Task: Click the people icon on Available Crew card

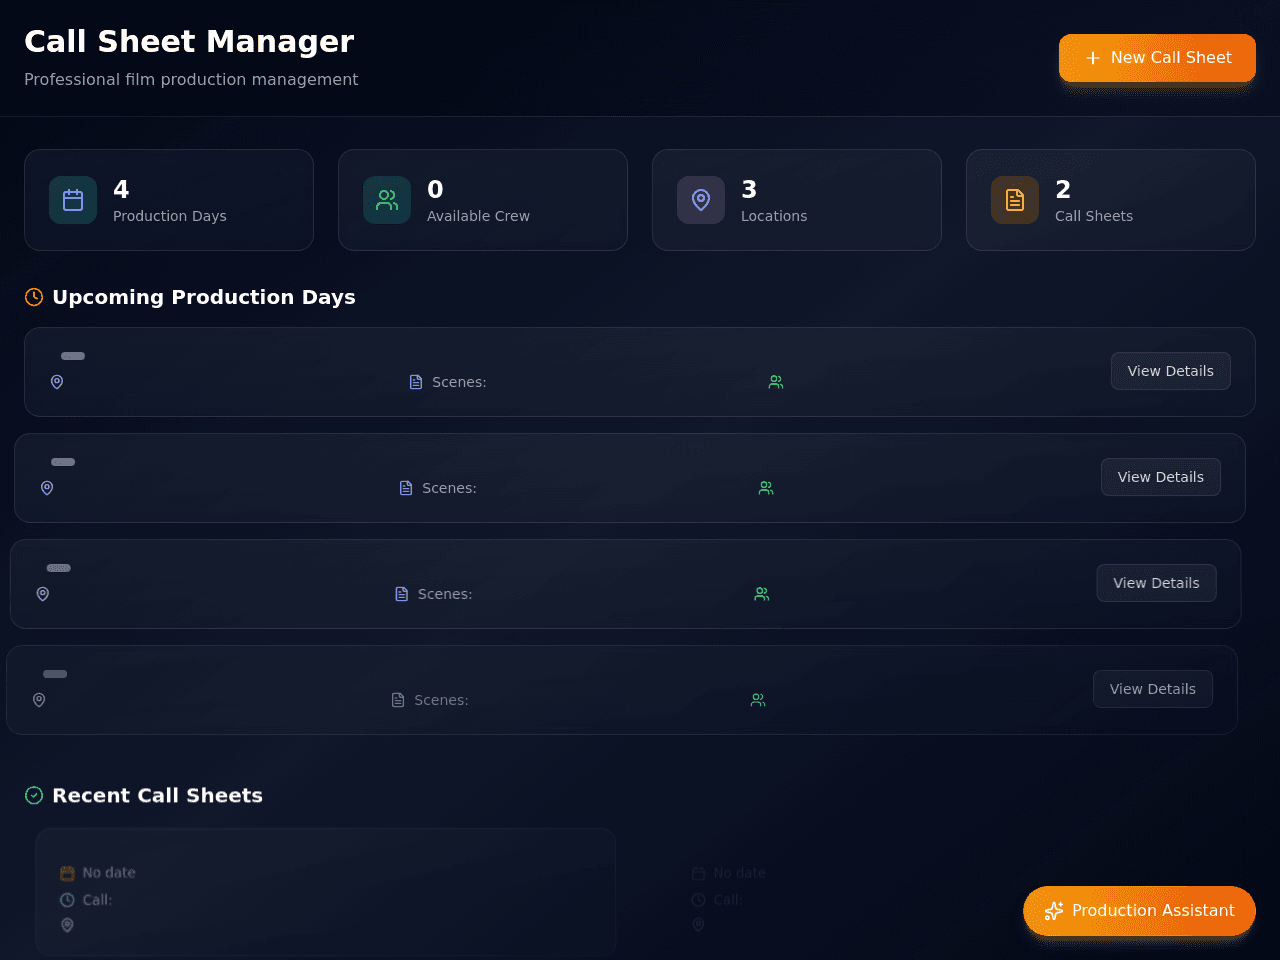Action: (387, 200)
